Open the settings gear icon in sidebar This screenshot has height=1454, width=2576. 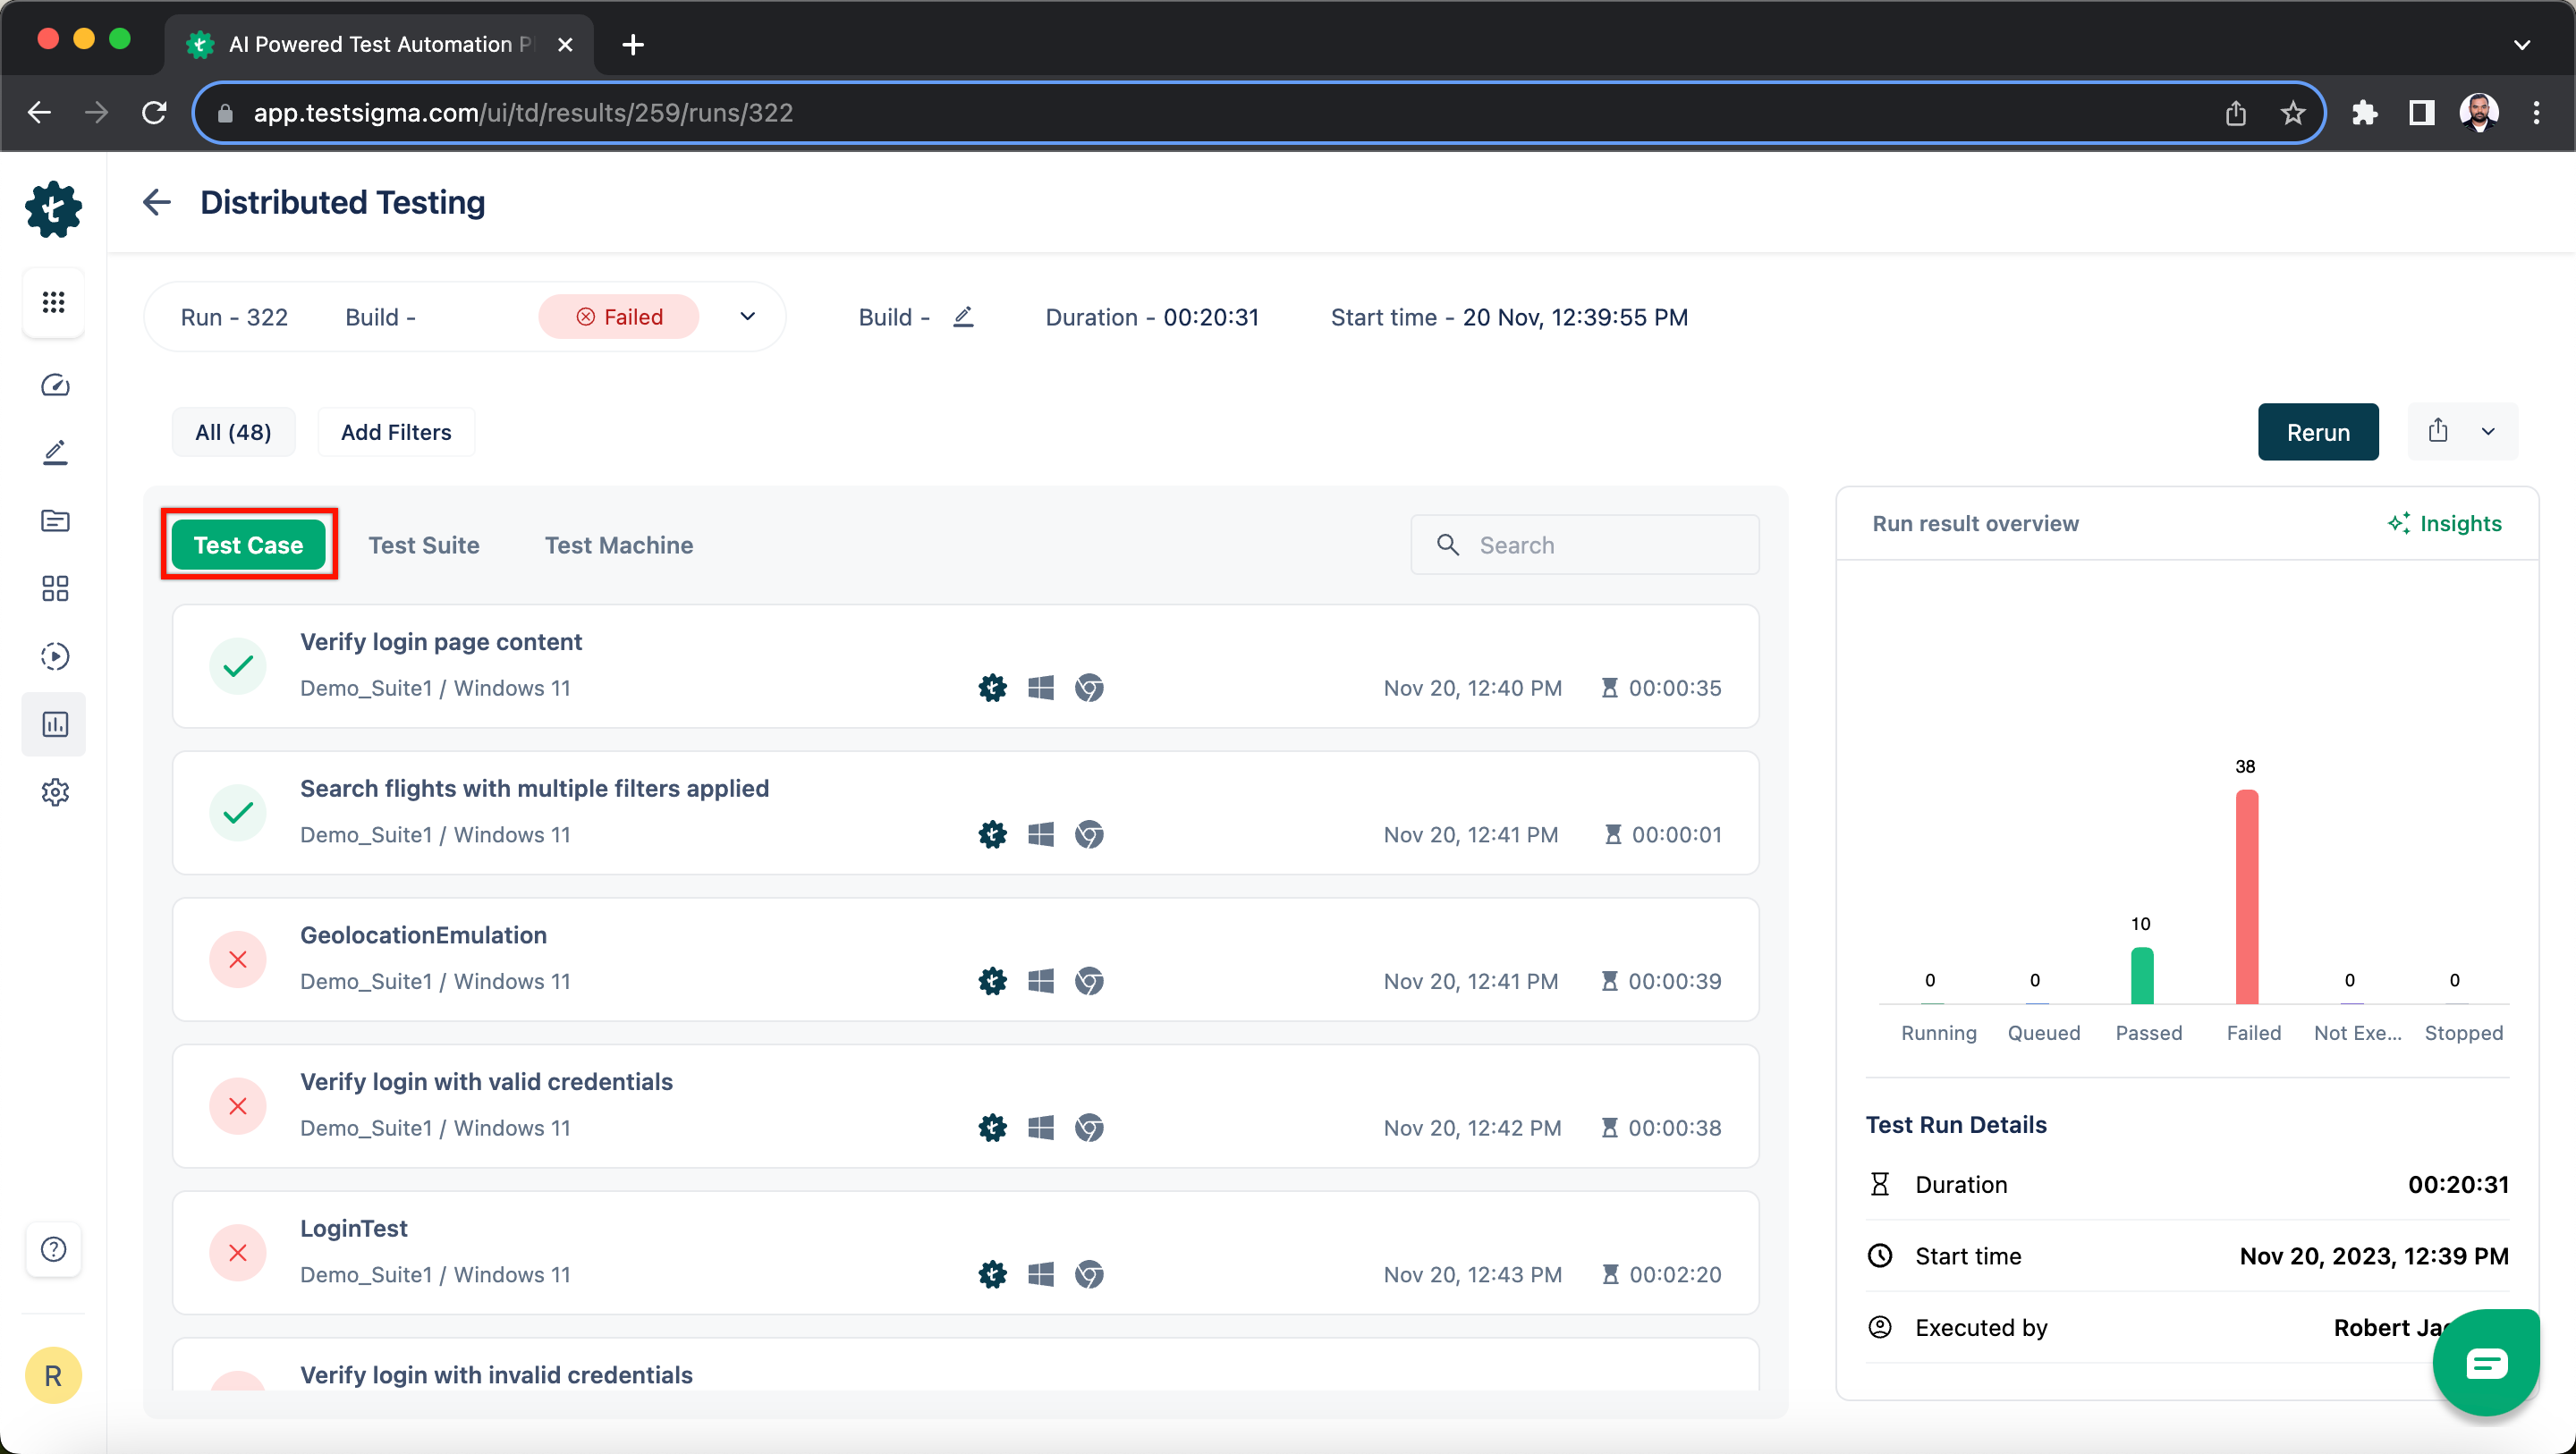point(55,792)
